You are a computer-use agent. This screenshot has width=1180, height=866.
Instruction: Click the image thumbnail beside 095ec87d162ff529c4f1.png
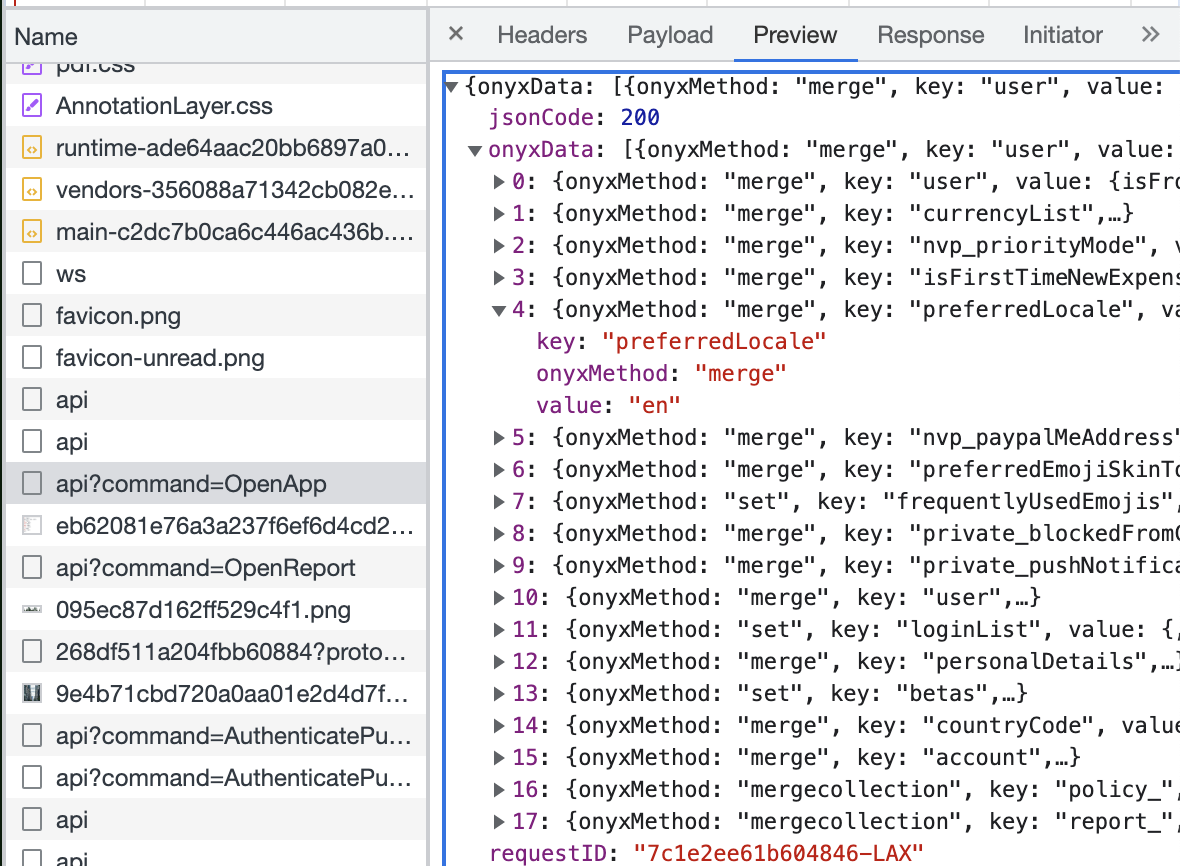32,609
